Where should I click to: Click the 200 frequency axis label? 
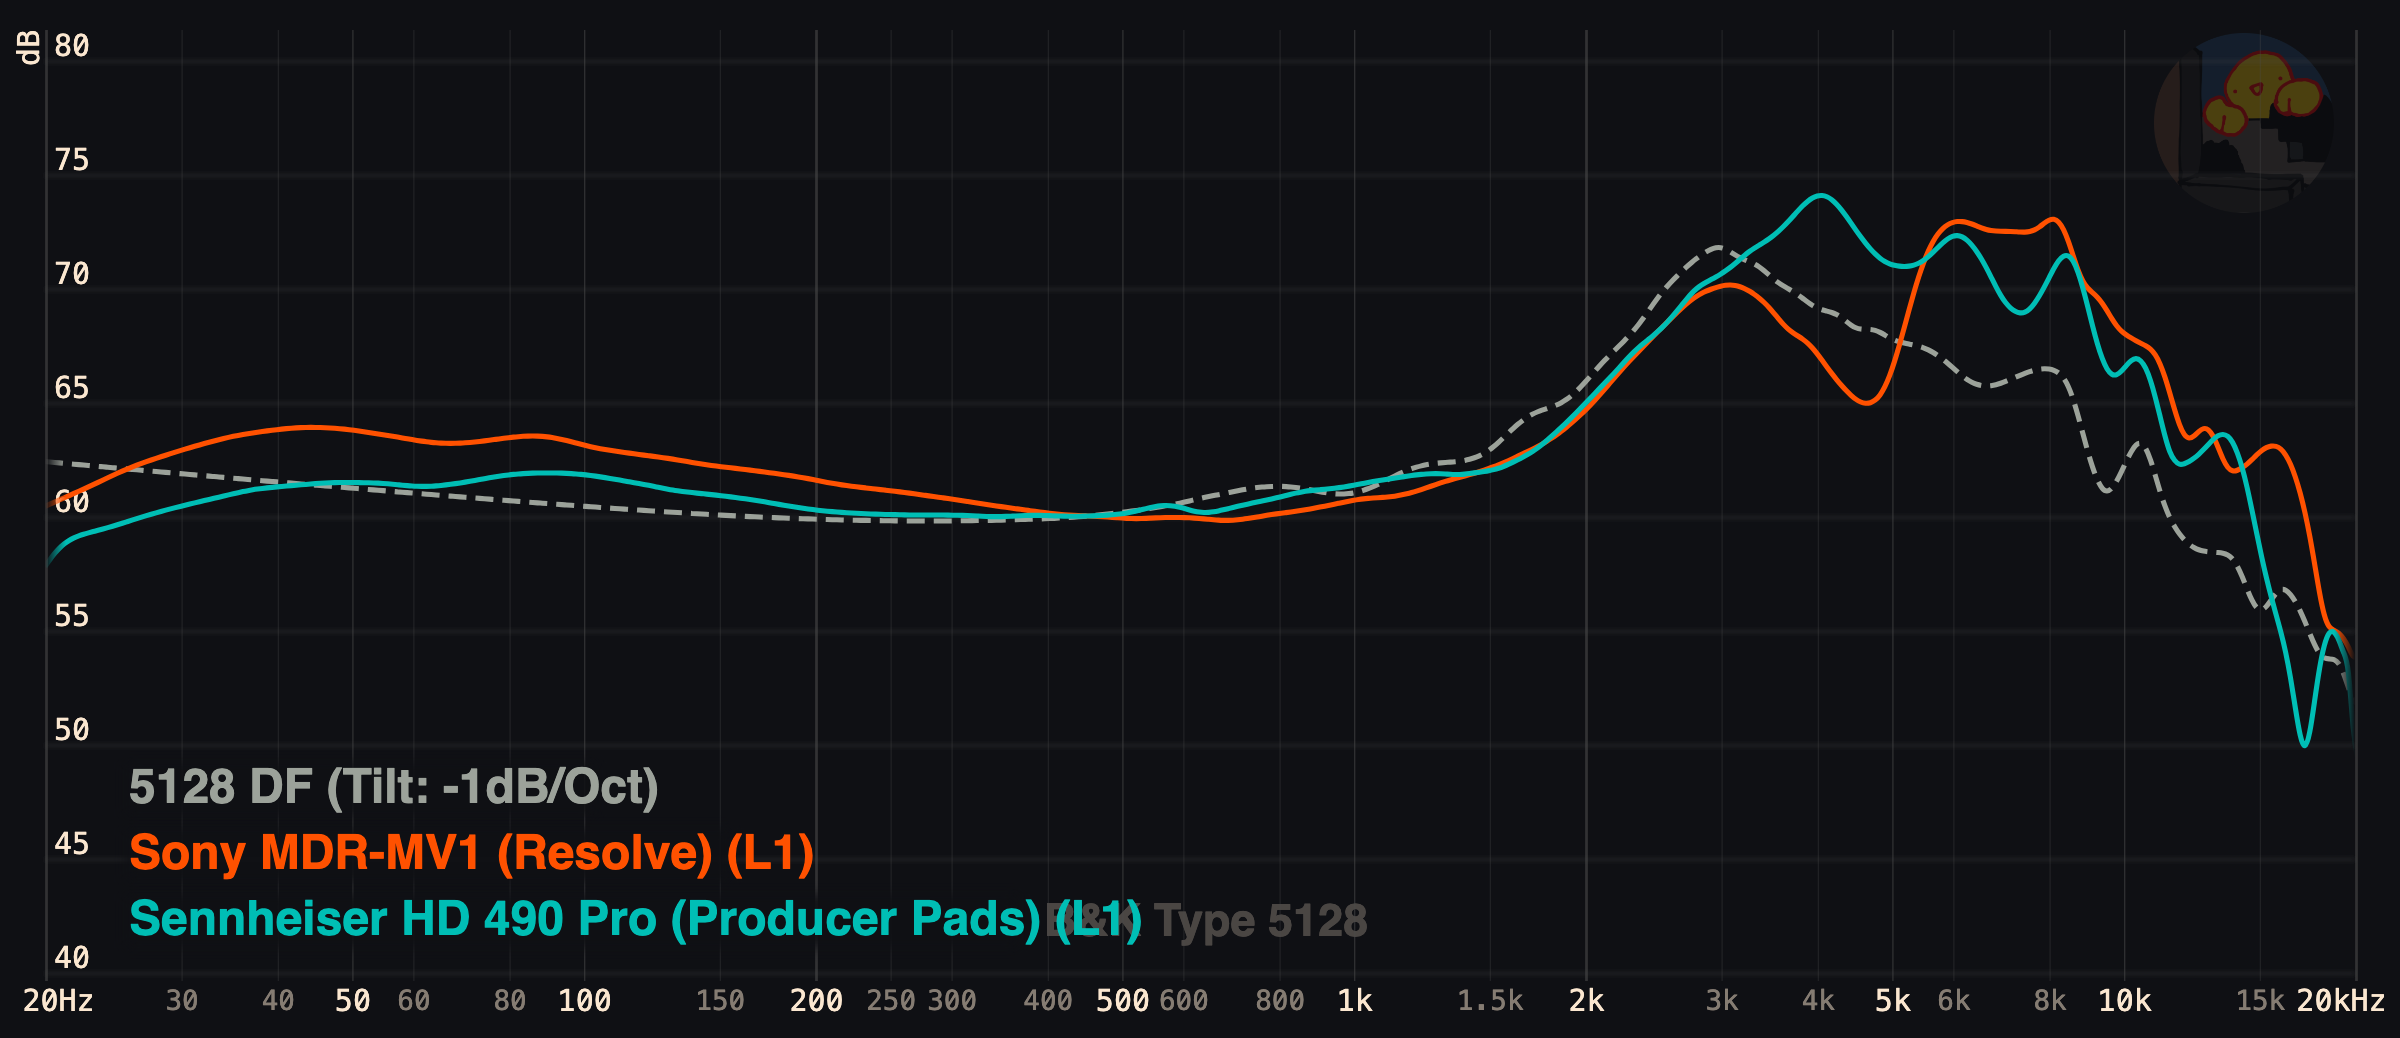point(816,1001)
